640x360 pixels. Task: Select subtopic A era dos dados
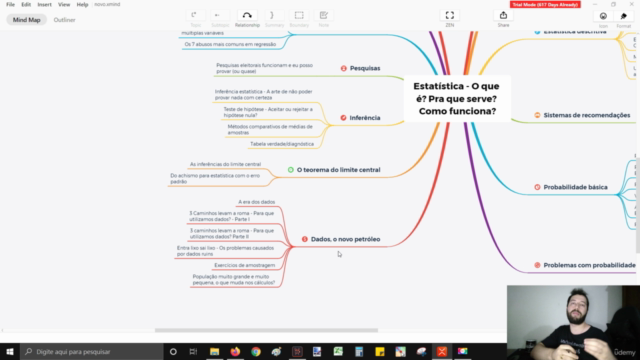[x=256, y=202]
